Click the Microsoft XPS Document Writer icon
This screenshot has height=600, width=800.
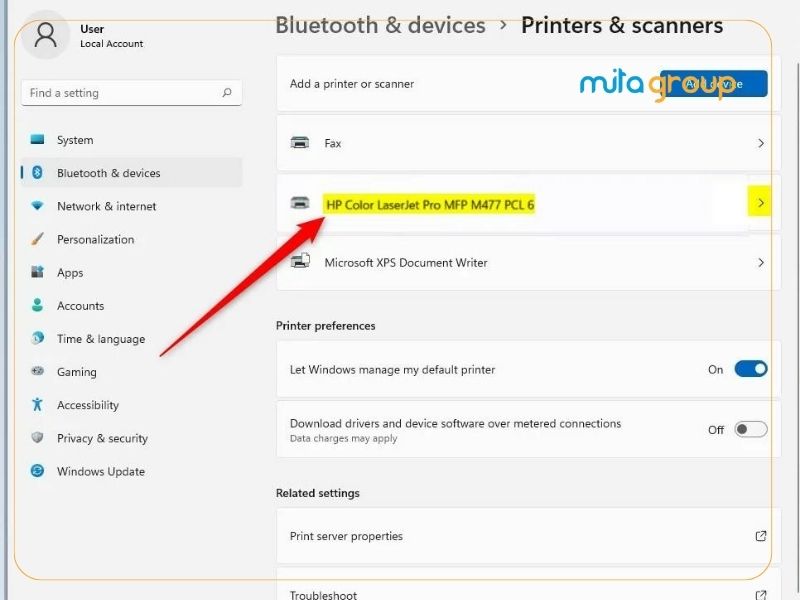300,261
